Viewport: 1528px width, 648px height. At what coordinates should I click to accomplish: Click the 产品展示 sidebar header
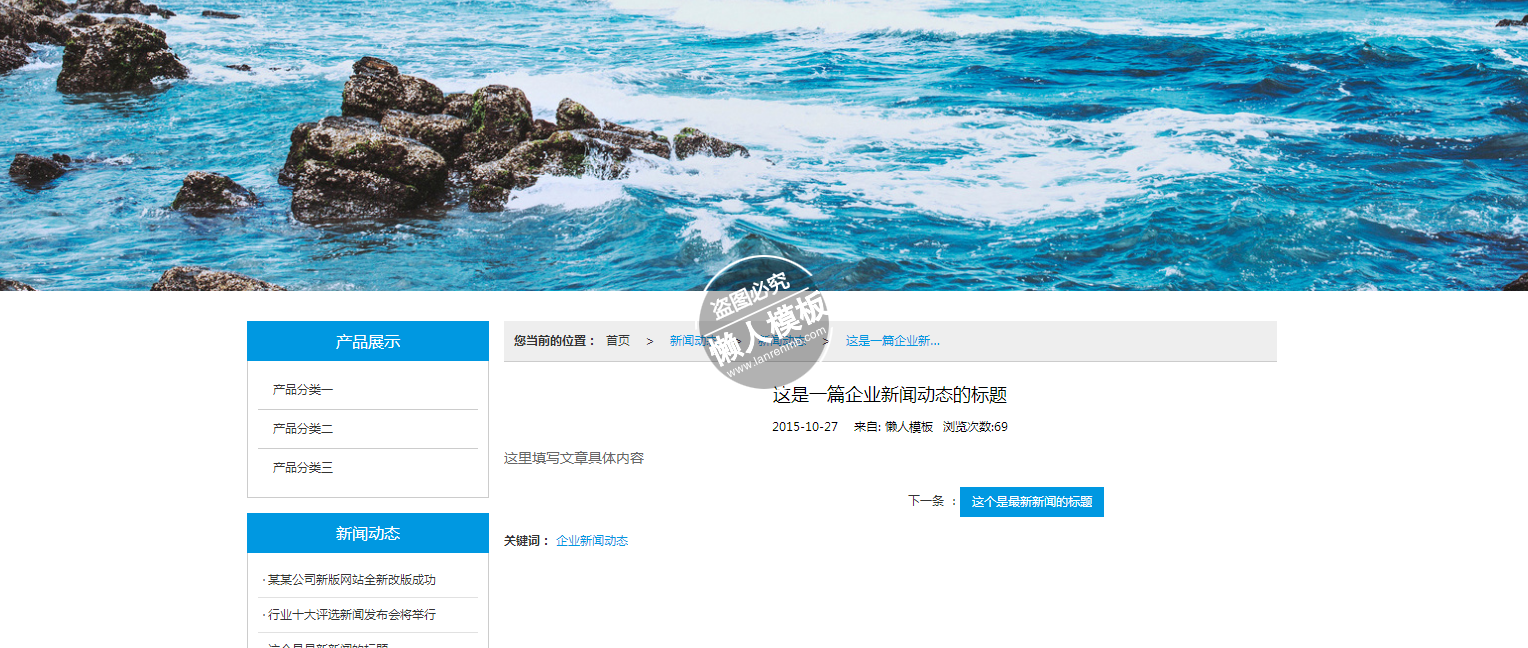pos(368,341)
